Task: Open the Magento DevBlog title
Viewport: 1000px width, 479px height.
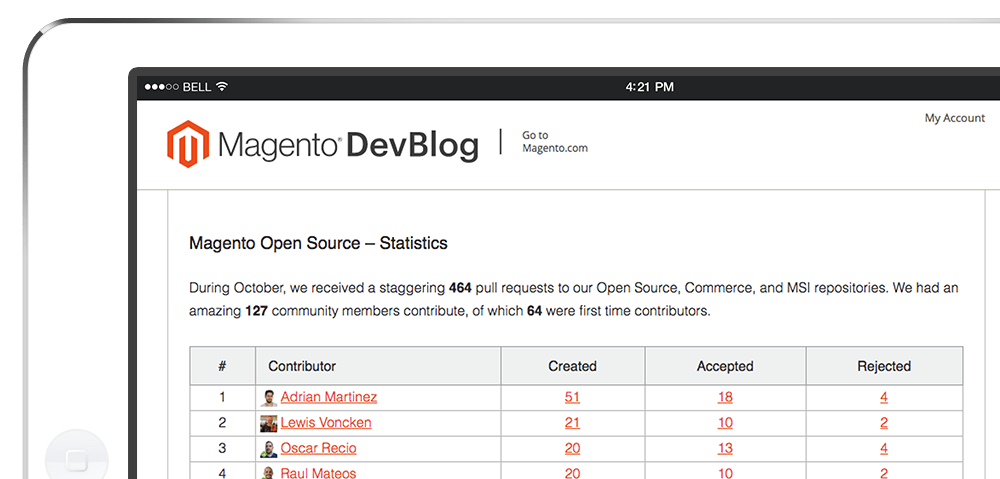Action: pos(348,145)
